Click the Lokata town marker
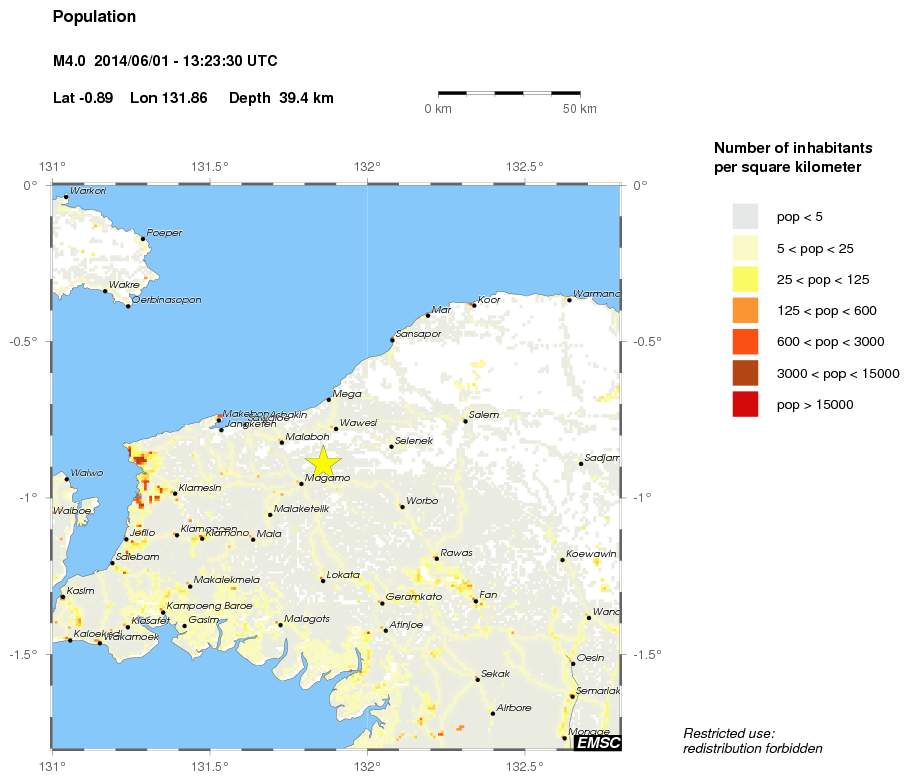 pyautogui.click(x=322, y=580)
